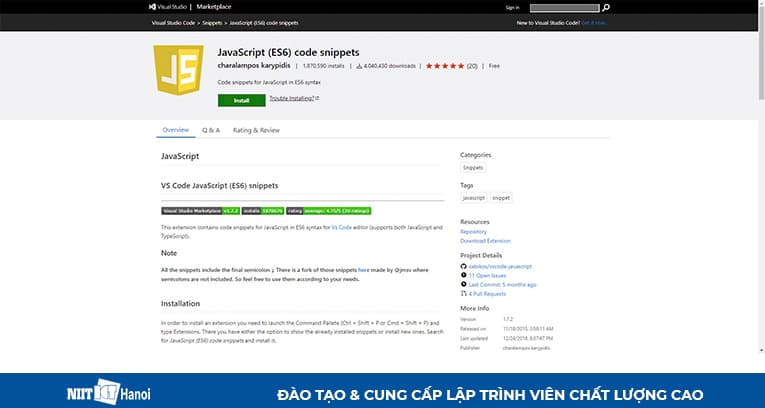Click the rating average badge
Image resolution: width=765 pixels, height=408 pixels.
pos(328,211)
